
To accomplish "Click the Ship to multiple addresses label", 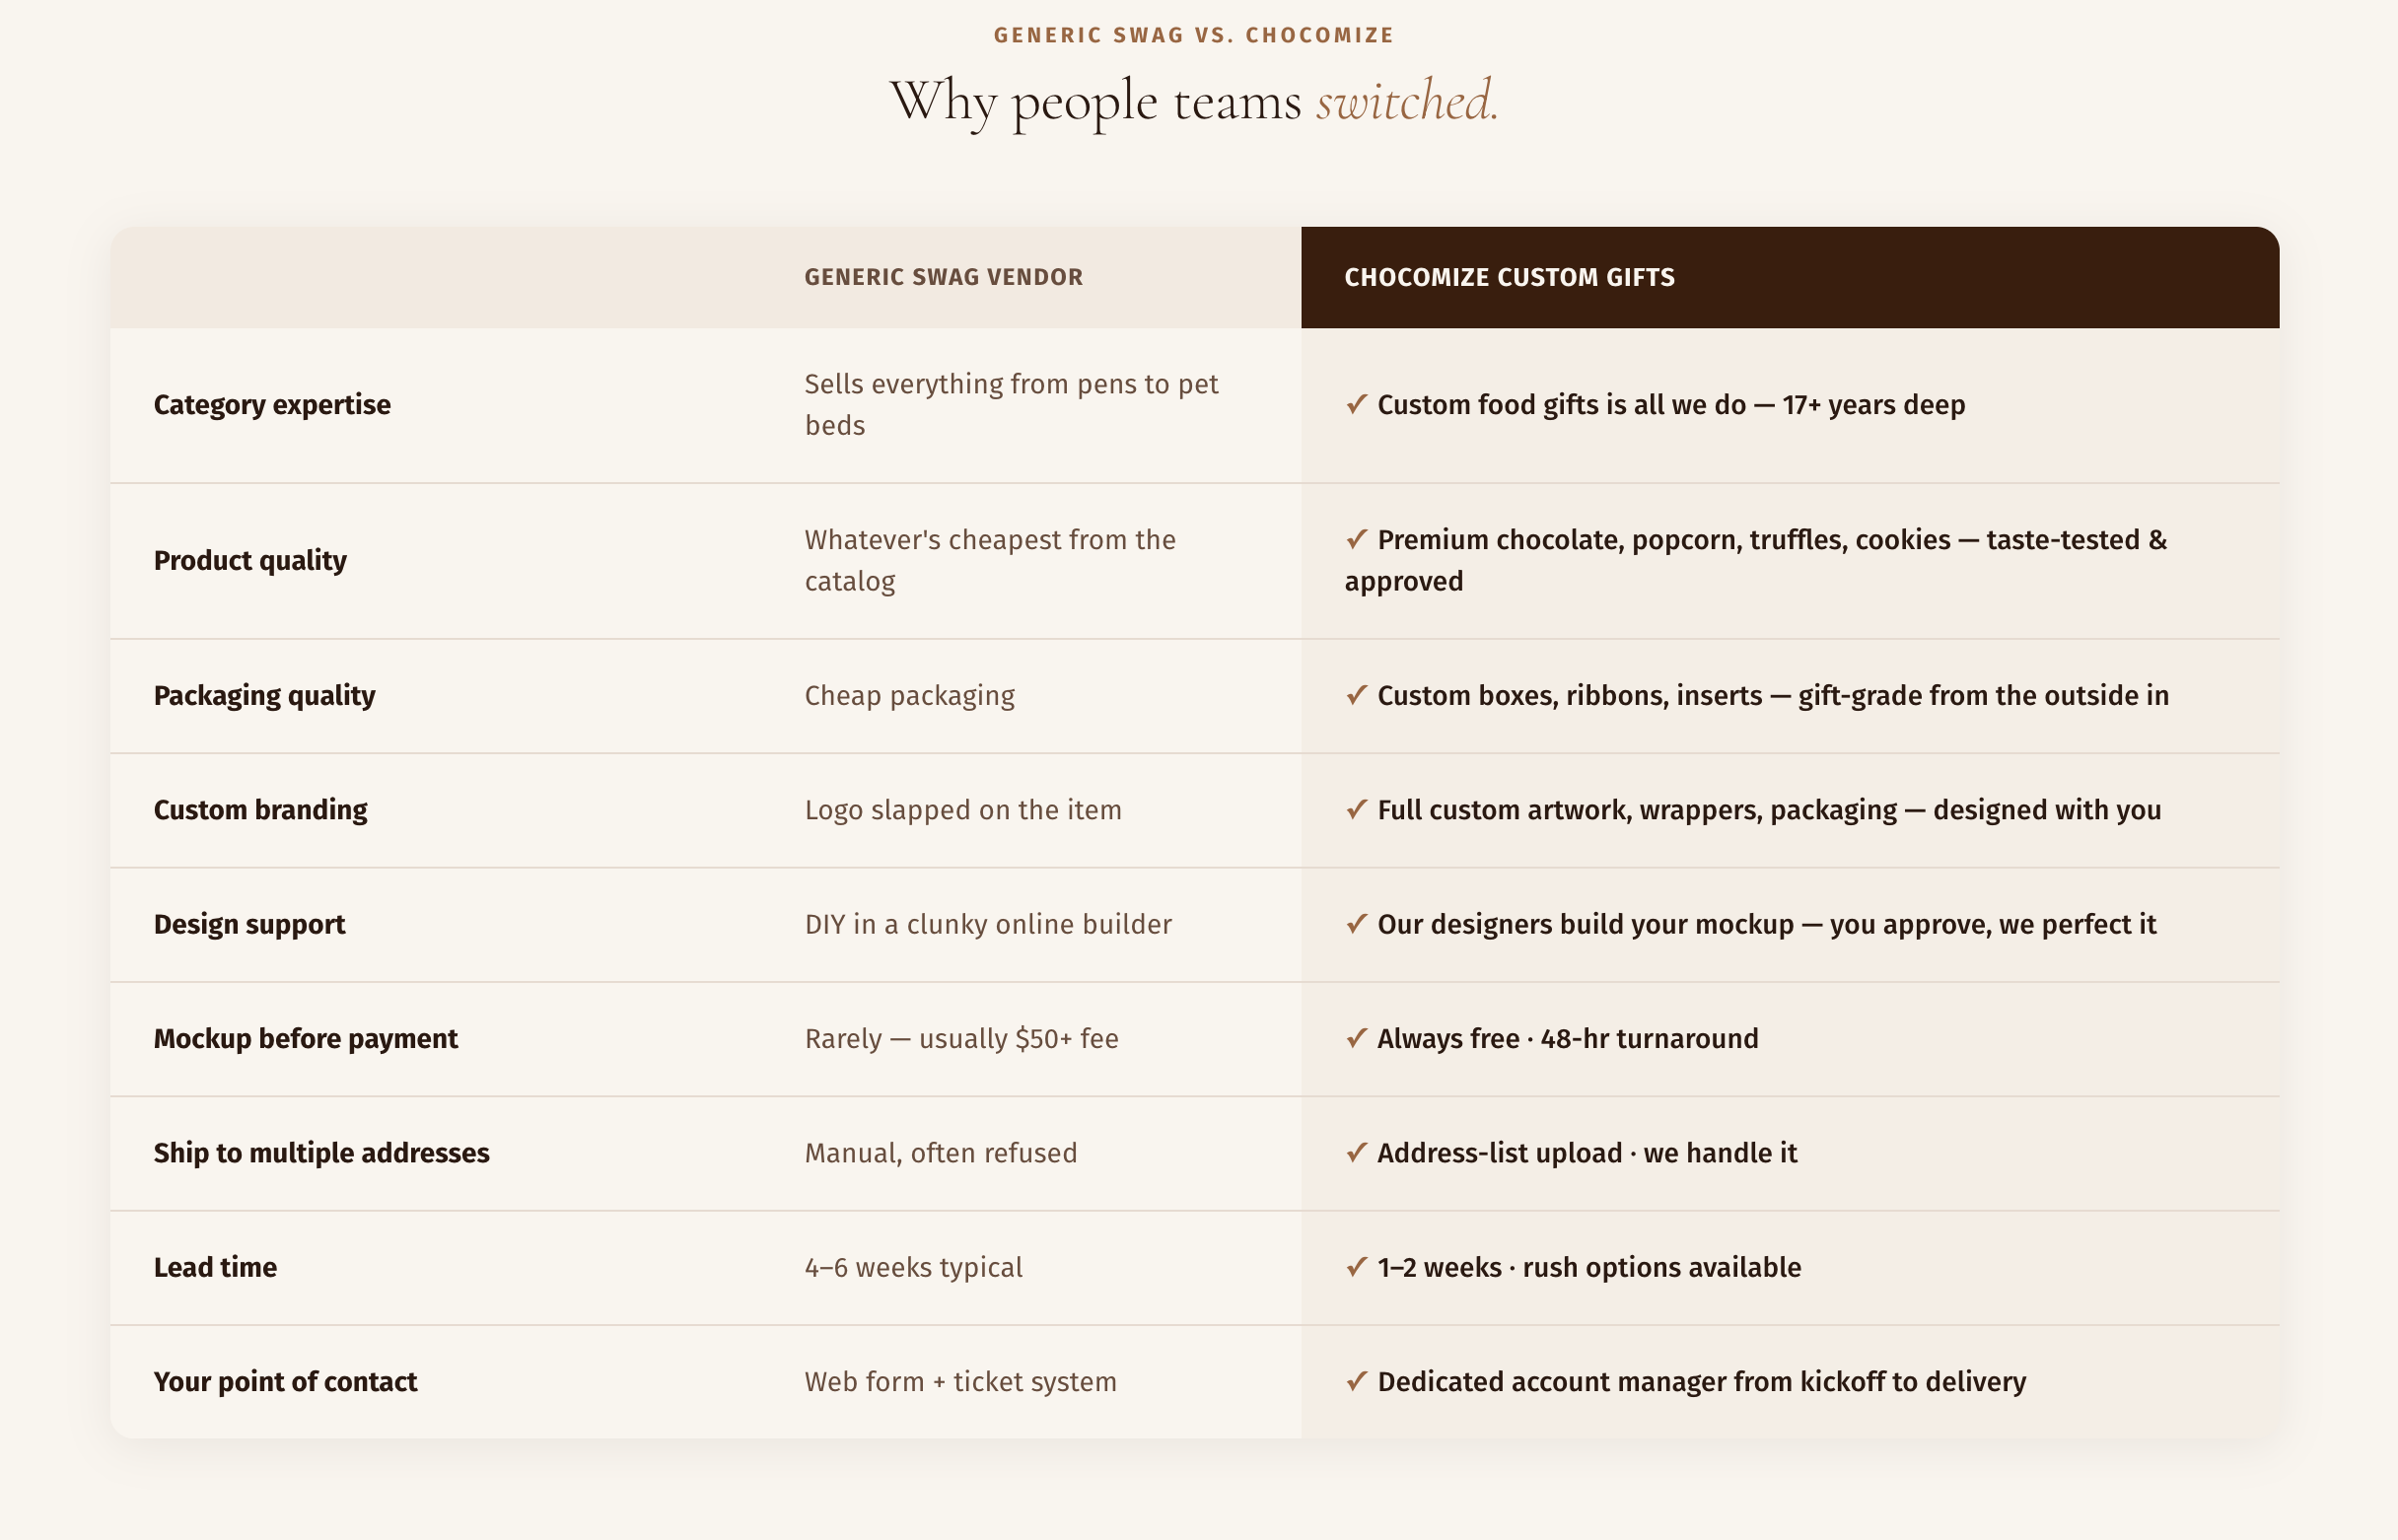I will pos(322,1153).
